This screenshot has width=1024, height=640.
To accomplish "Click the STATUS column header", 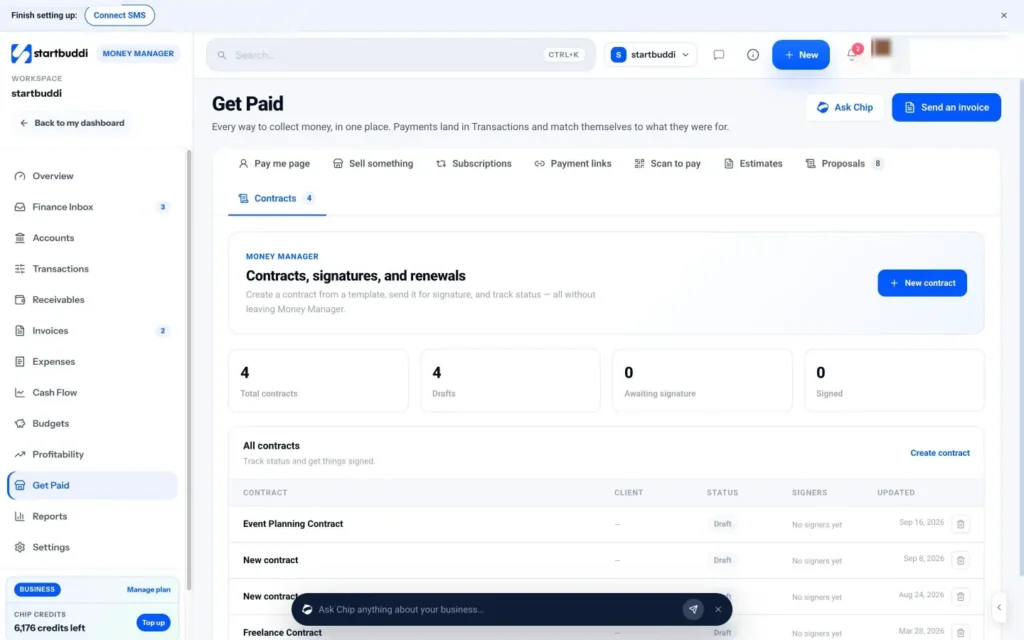I will click(722, 492).
